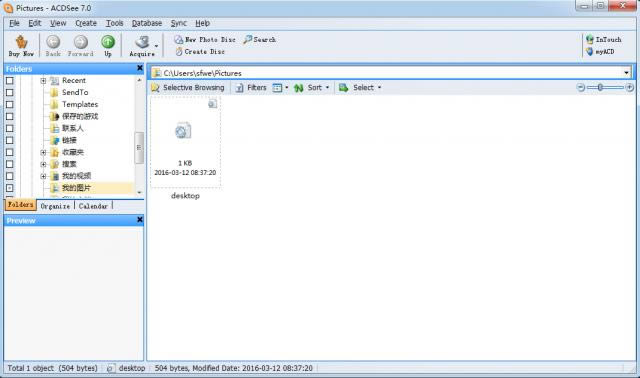Open myACD from the toolbar
Image resolution: width=640 pixels, height=378 pixels.
[x=600, y=52]
